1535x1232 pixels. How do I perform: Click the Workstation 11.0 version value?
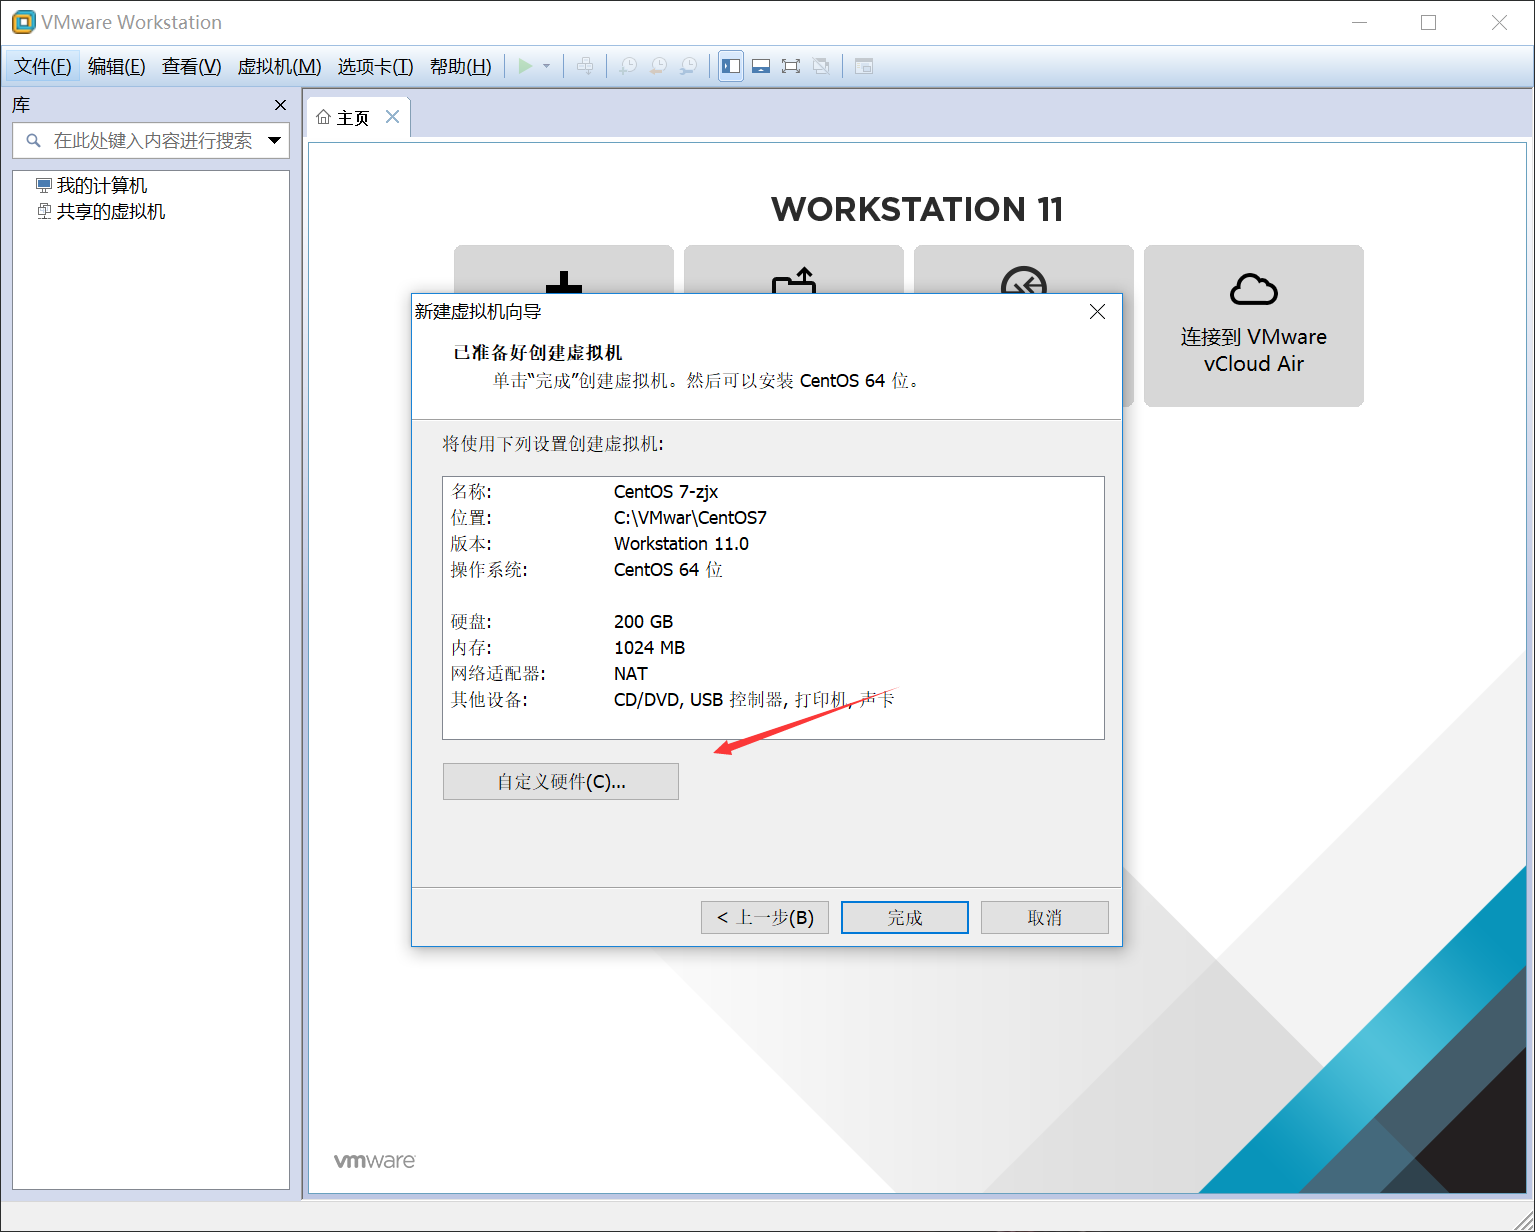tap(681, 544)
